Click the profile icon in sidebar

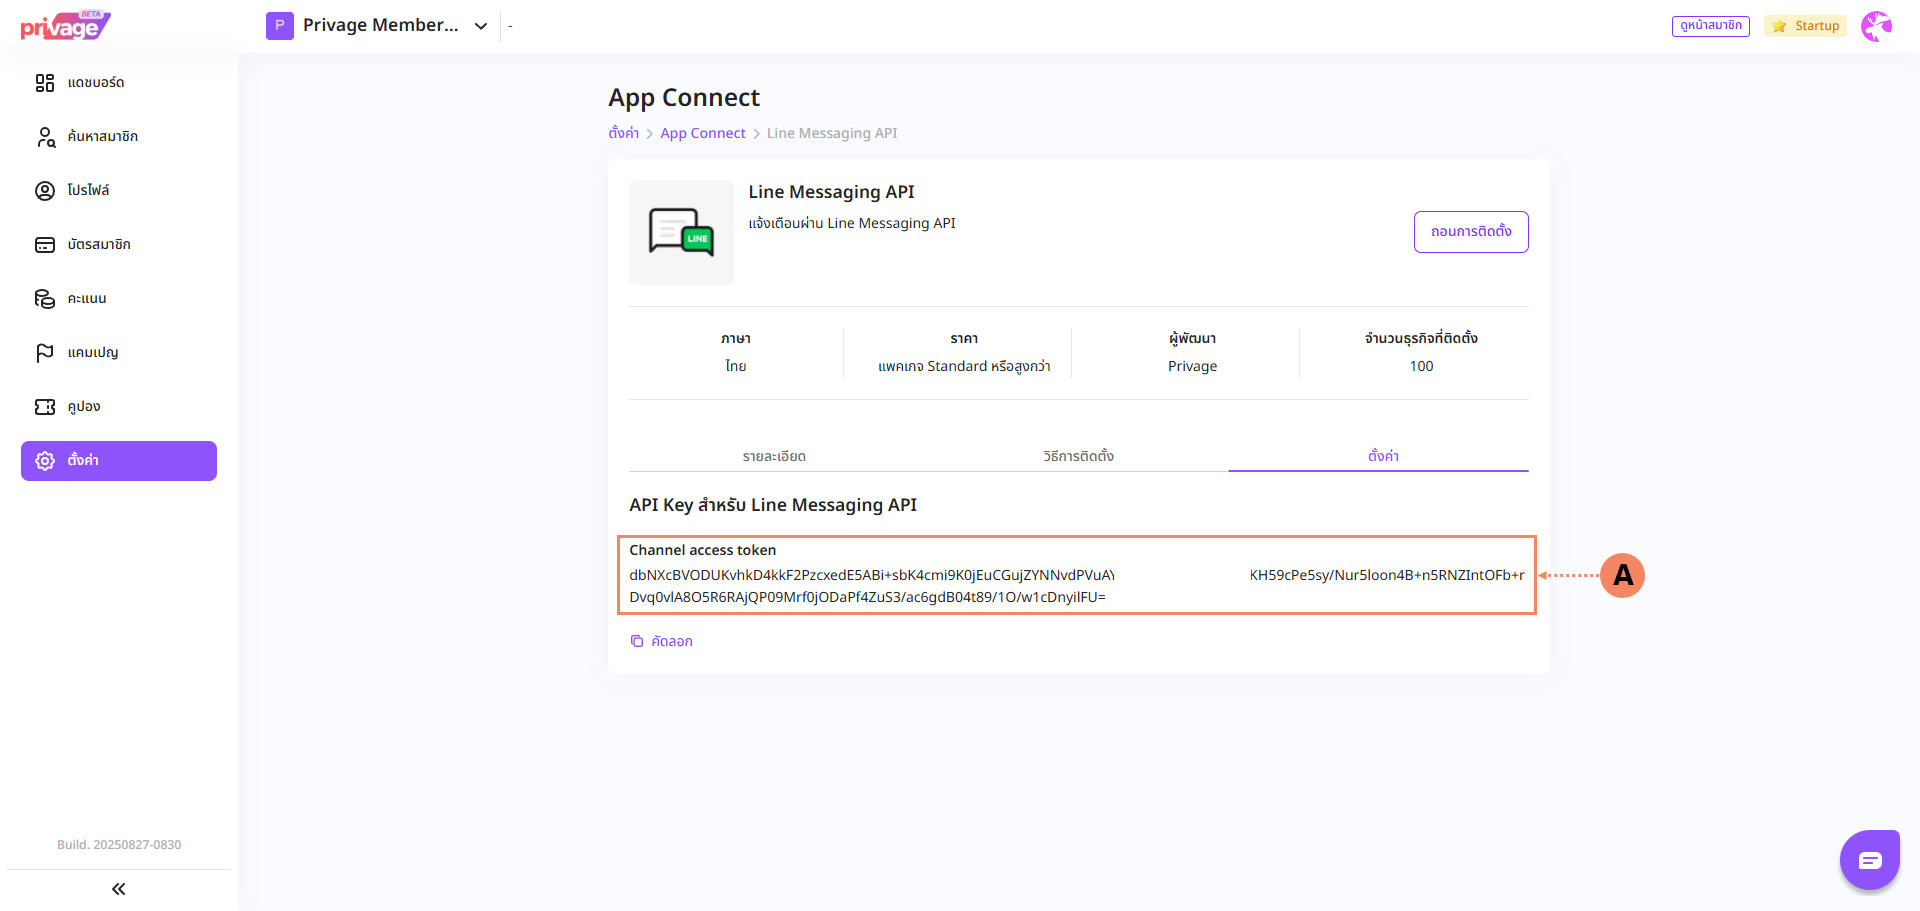click(45, 191)
